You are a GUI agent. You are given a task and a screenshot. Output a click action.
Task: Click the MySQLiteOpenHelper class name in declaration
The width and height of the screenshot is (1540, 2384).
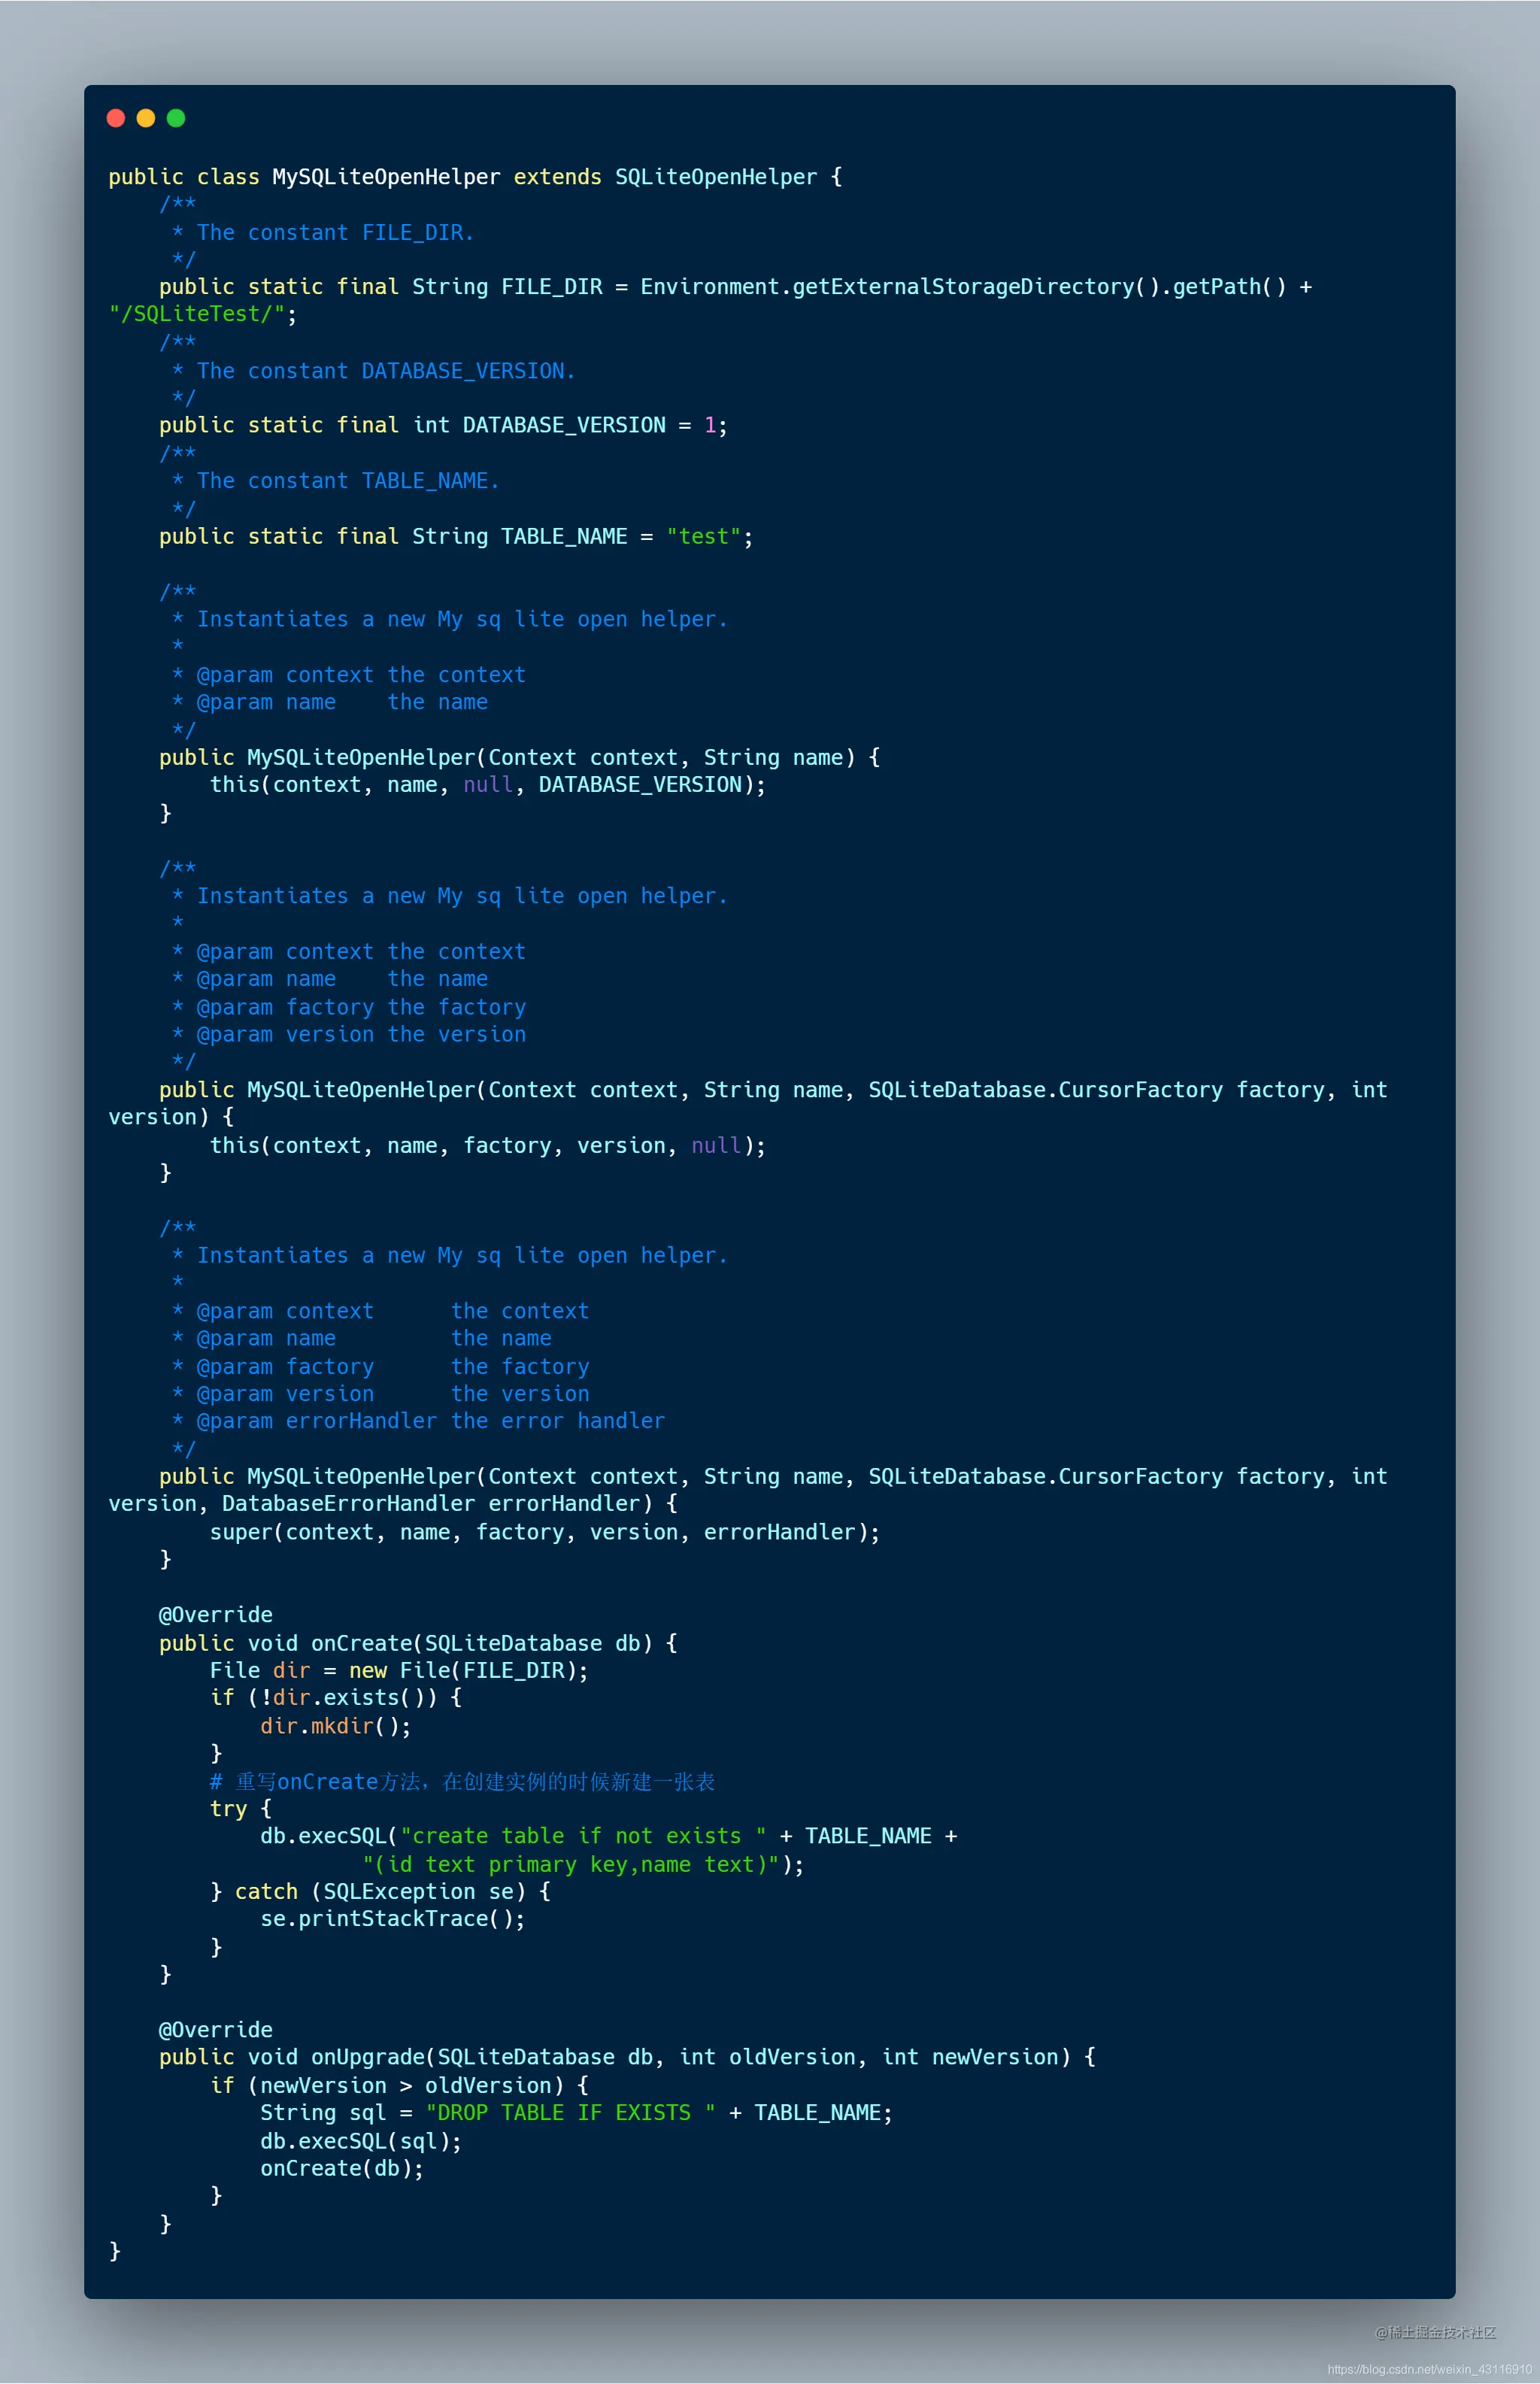click(x=386, y=177)
